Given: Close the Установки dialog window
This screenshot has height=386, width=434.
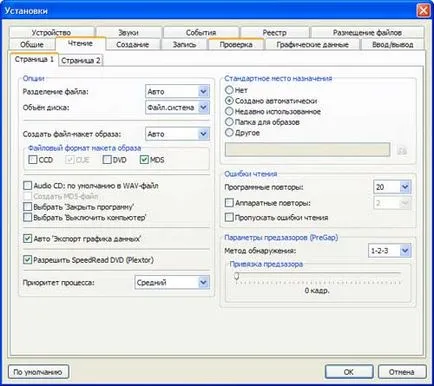Looking at the screenshot, I should (423, 10).
